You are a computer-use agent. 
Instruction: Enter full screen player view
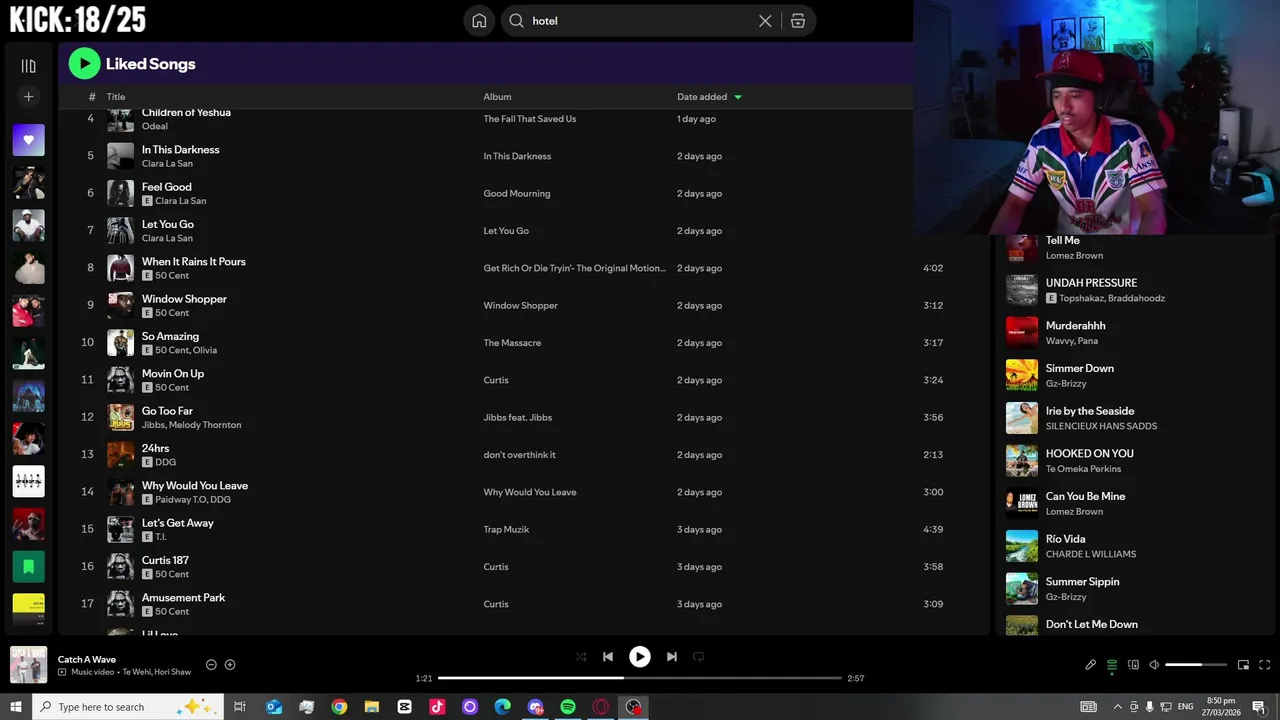[1264, 665]
